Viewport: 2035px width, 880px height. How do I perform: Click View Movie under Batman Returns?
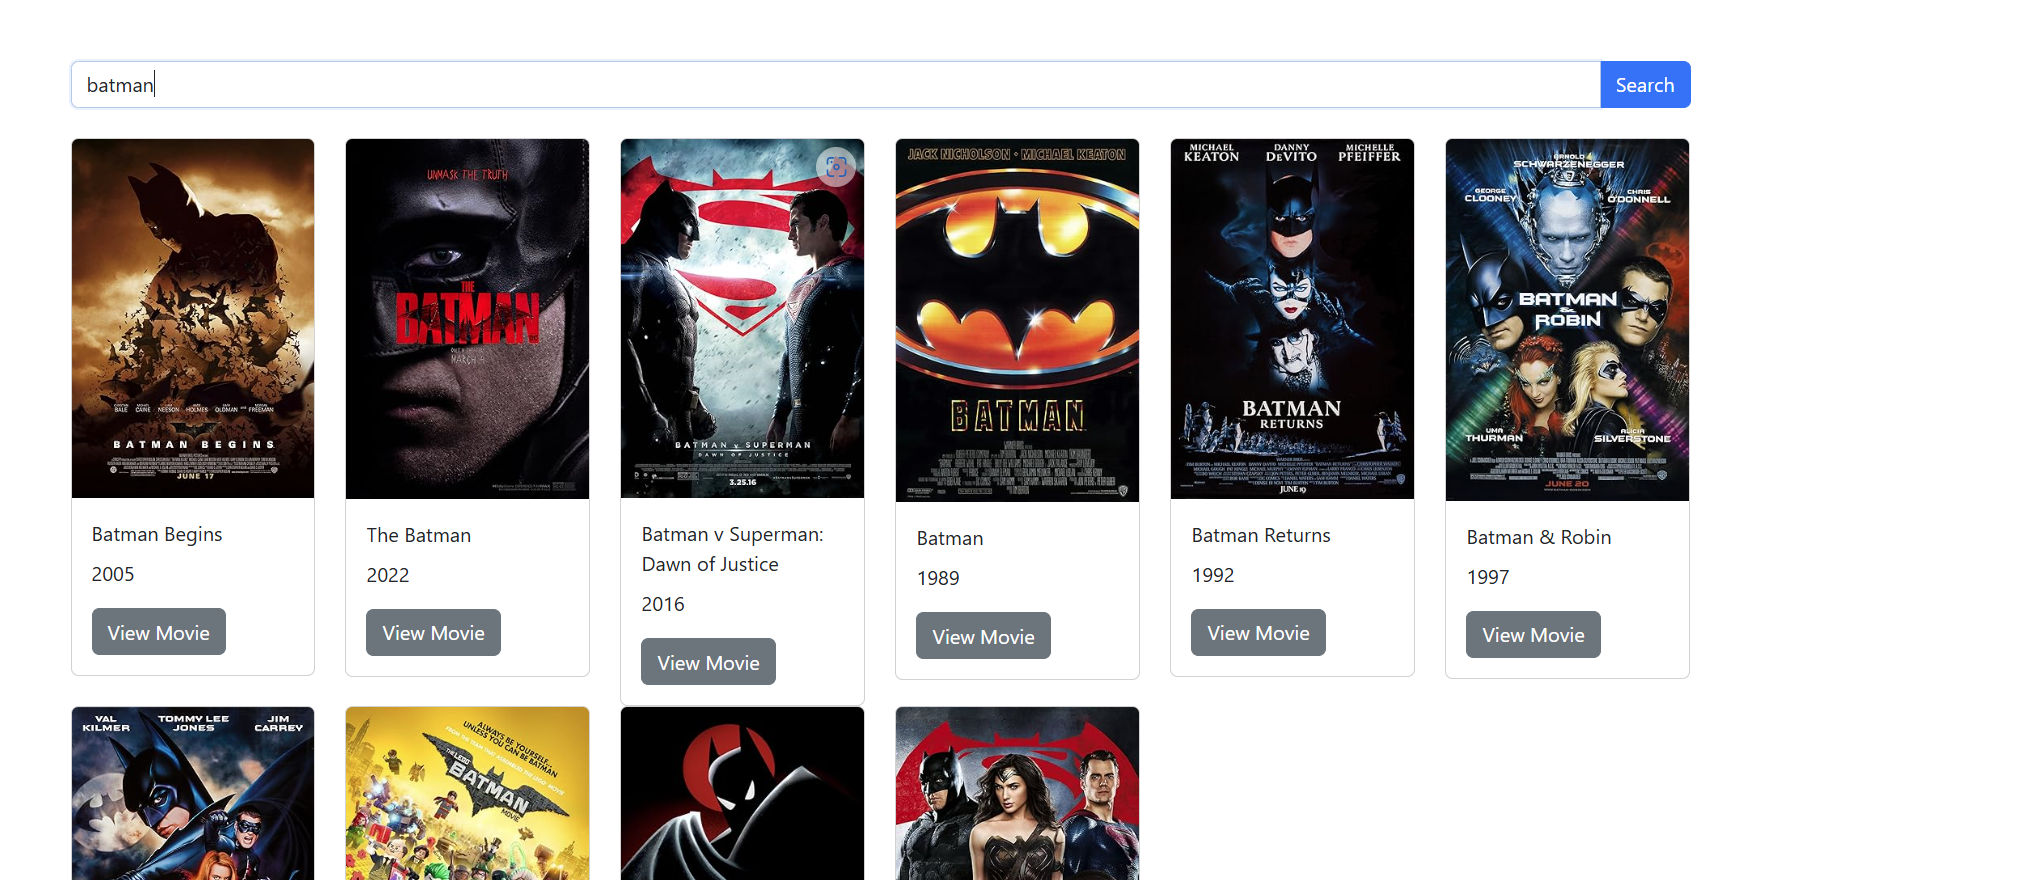(x=1258, y=633)
